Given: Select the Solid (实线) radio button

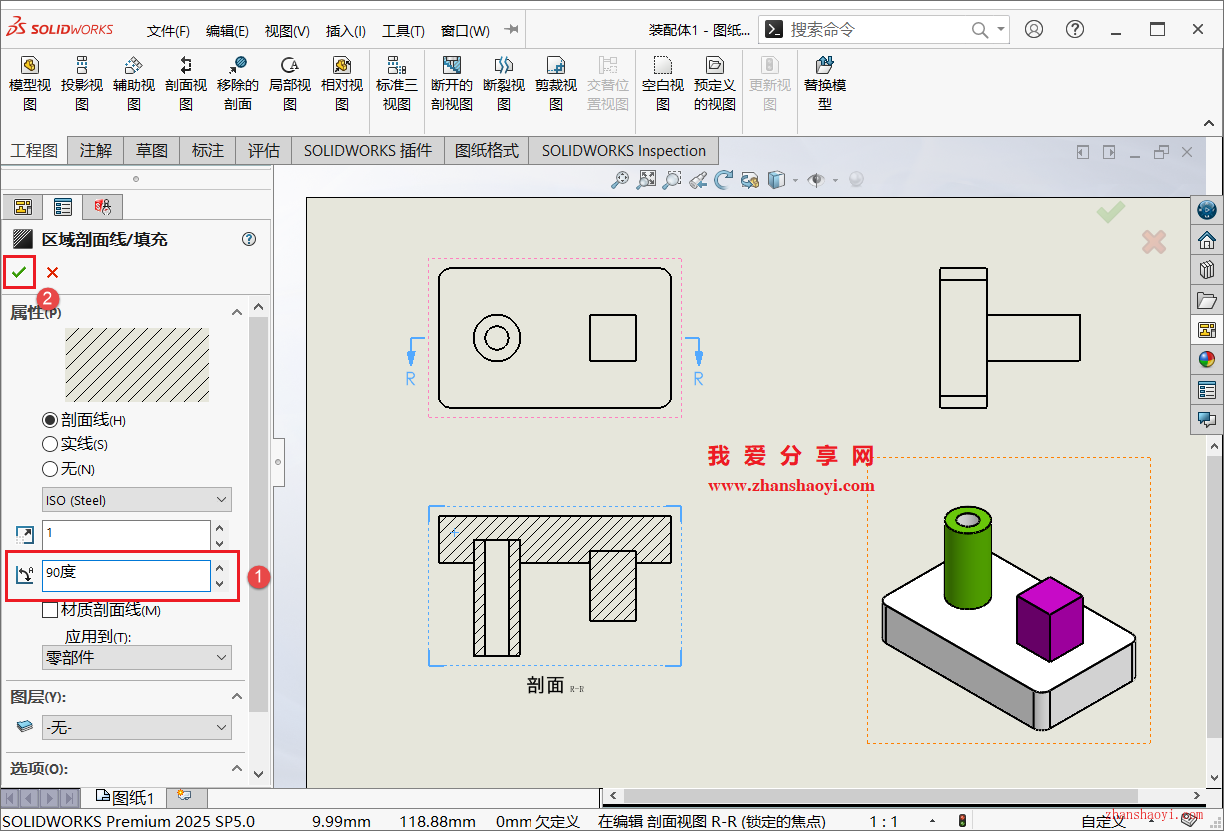Looking at the screenshot, I should click(50, 444).
